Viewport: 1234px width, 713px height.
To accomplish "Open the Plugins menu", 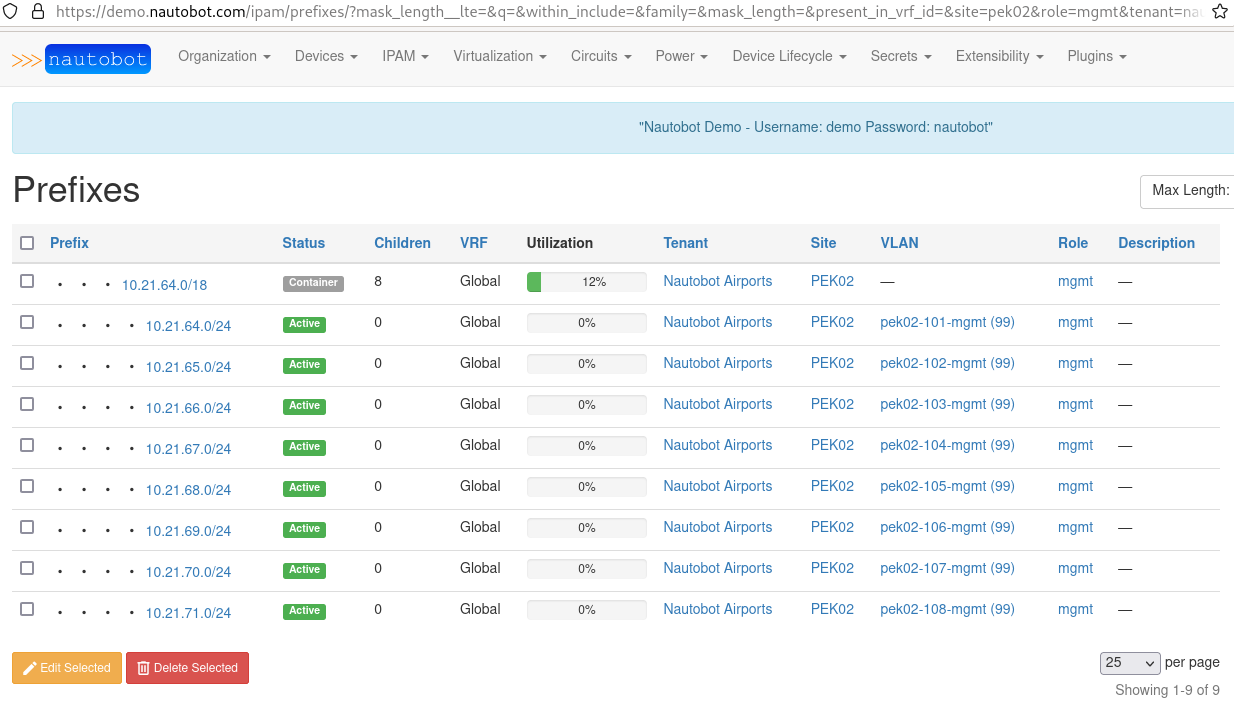I will [x=1097, y=56].
